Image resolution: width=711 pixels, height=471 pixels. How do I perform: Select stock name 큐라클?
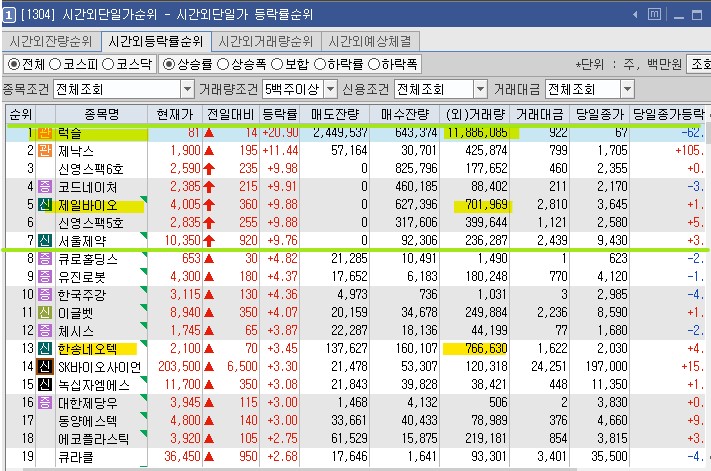(76, 457)
